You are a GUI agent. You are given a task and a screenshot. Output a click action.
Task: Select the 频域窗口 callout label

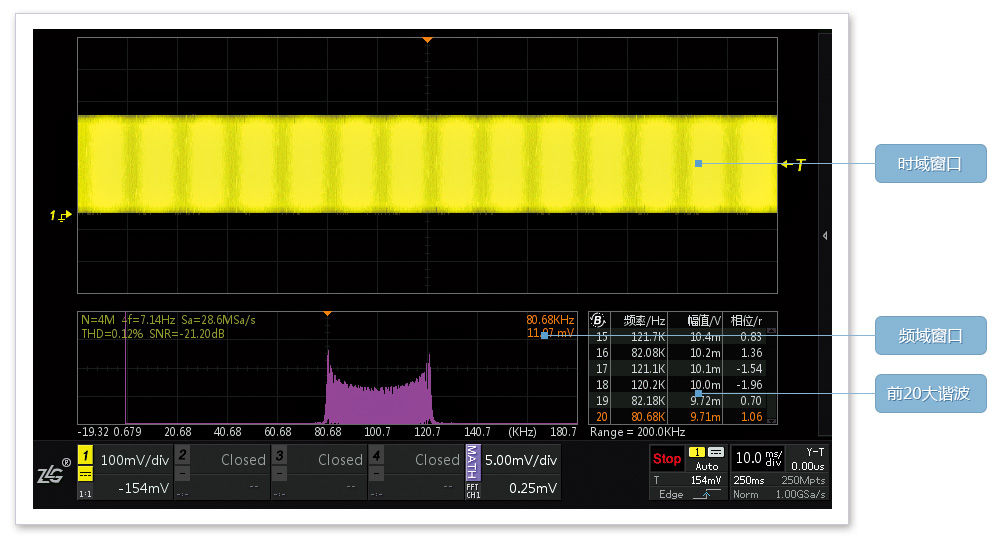click(x=930, y=335)
